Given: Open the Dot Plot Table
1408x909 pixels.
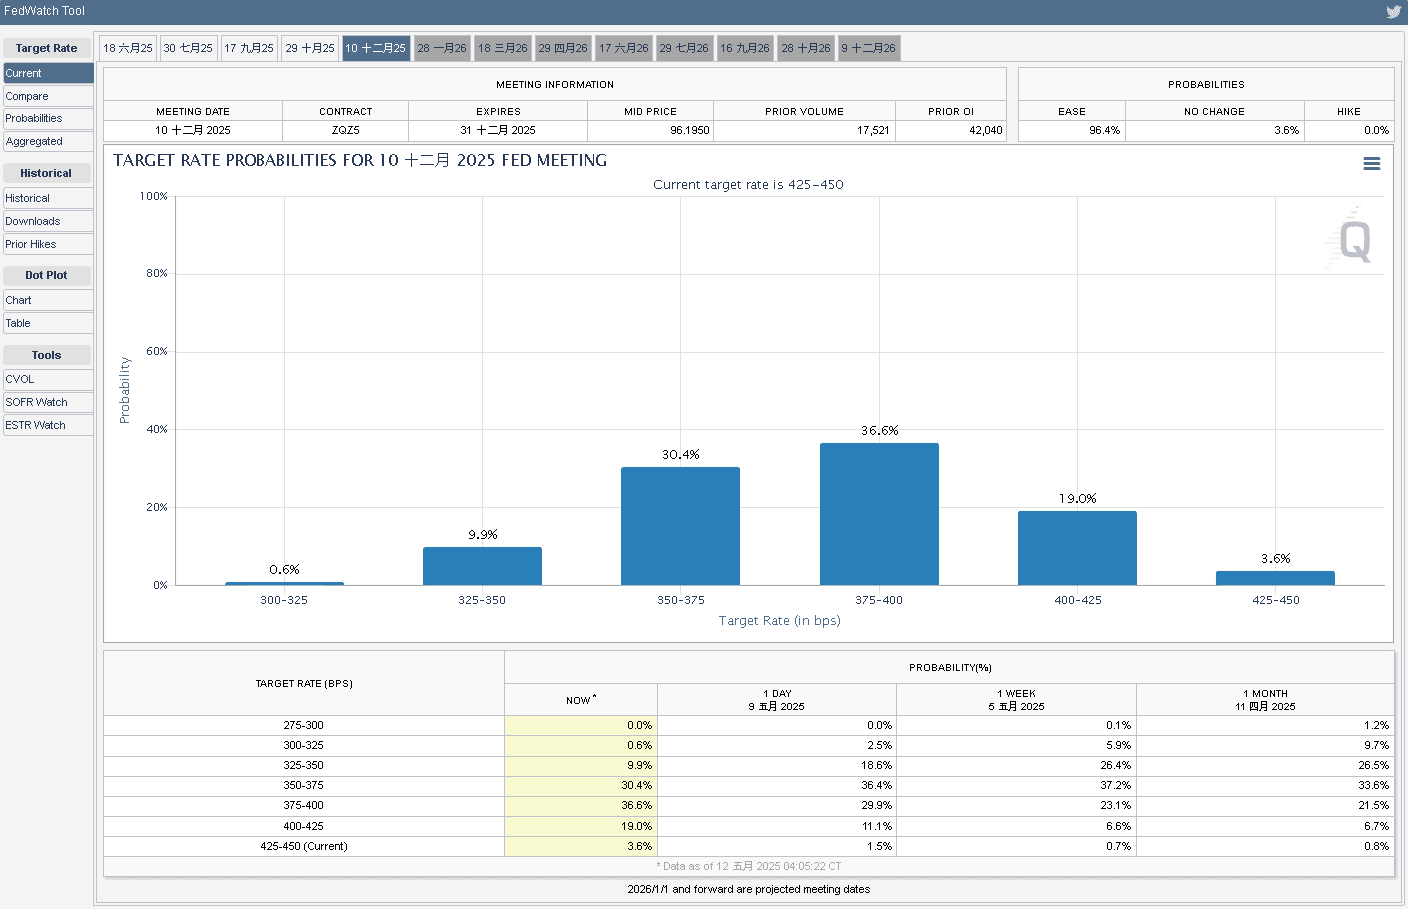Looking at the screenshot, I should pos(18,323).
